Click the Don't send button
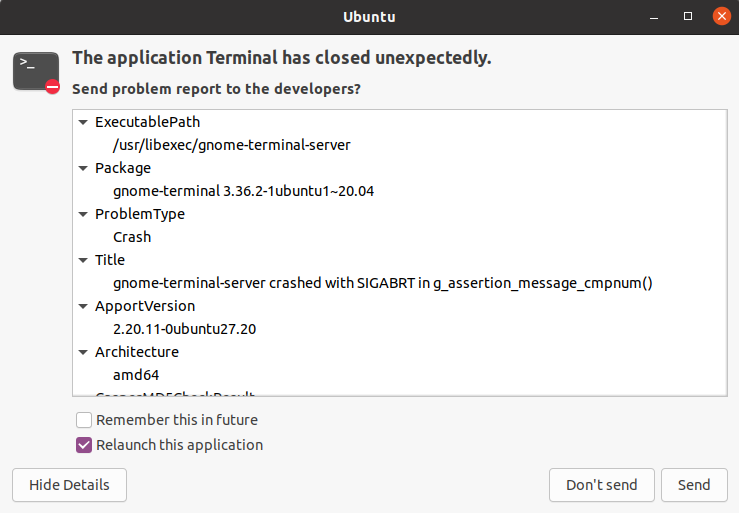The image size is (739, 513). [601, 485]
